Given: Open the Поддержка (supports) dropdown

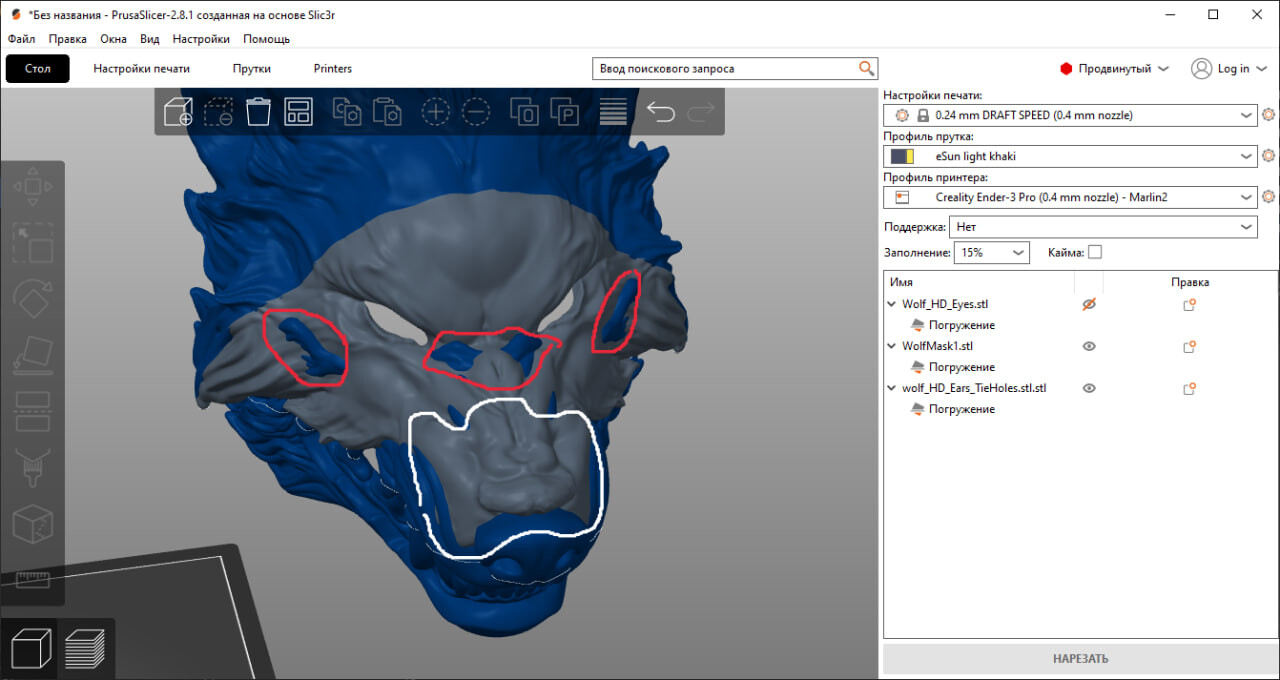Looking at the screenshot, I should coord(1102,227).
